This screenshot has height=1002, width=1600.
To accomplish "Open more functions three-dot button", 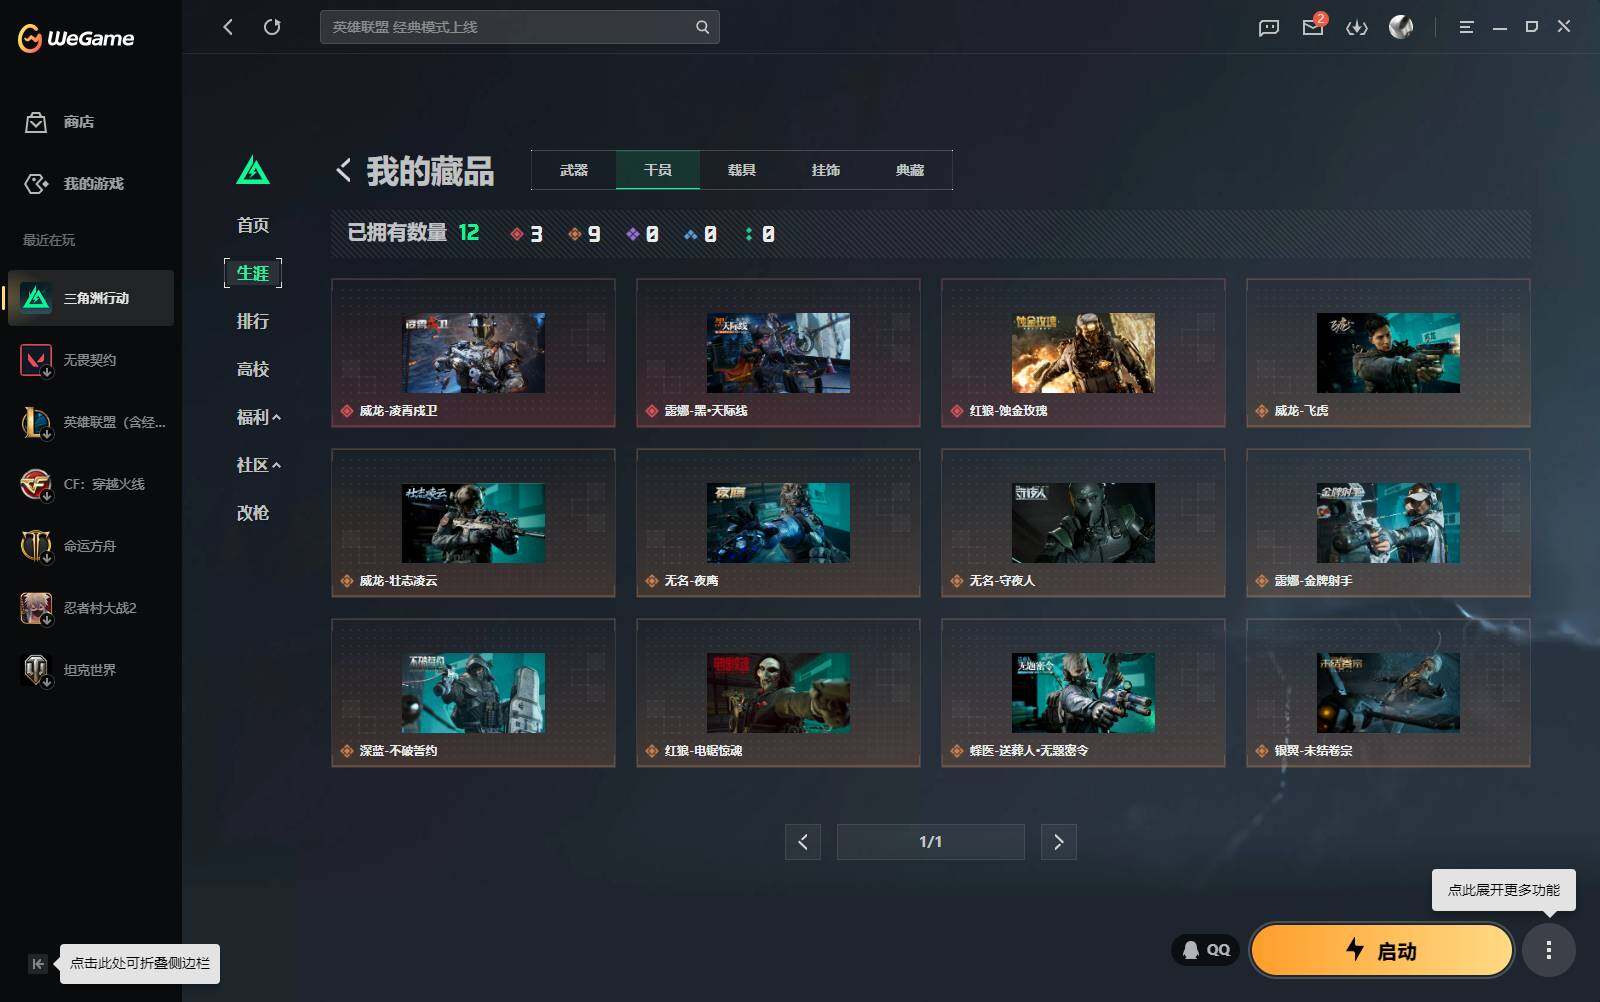I will [1549, 950].
